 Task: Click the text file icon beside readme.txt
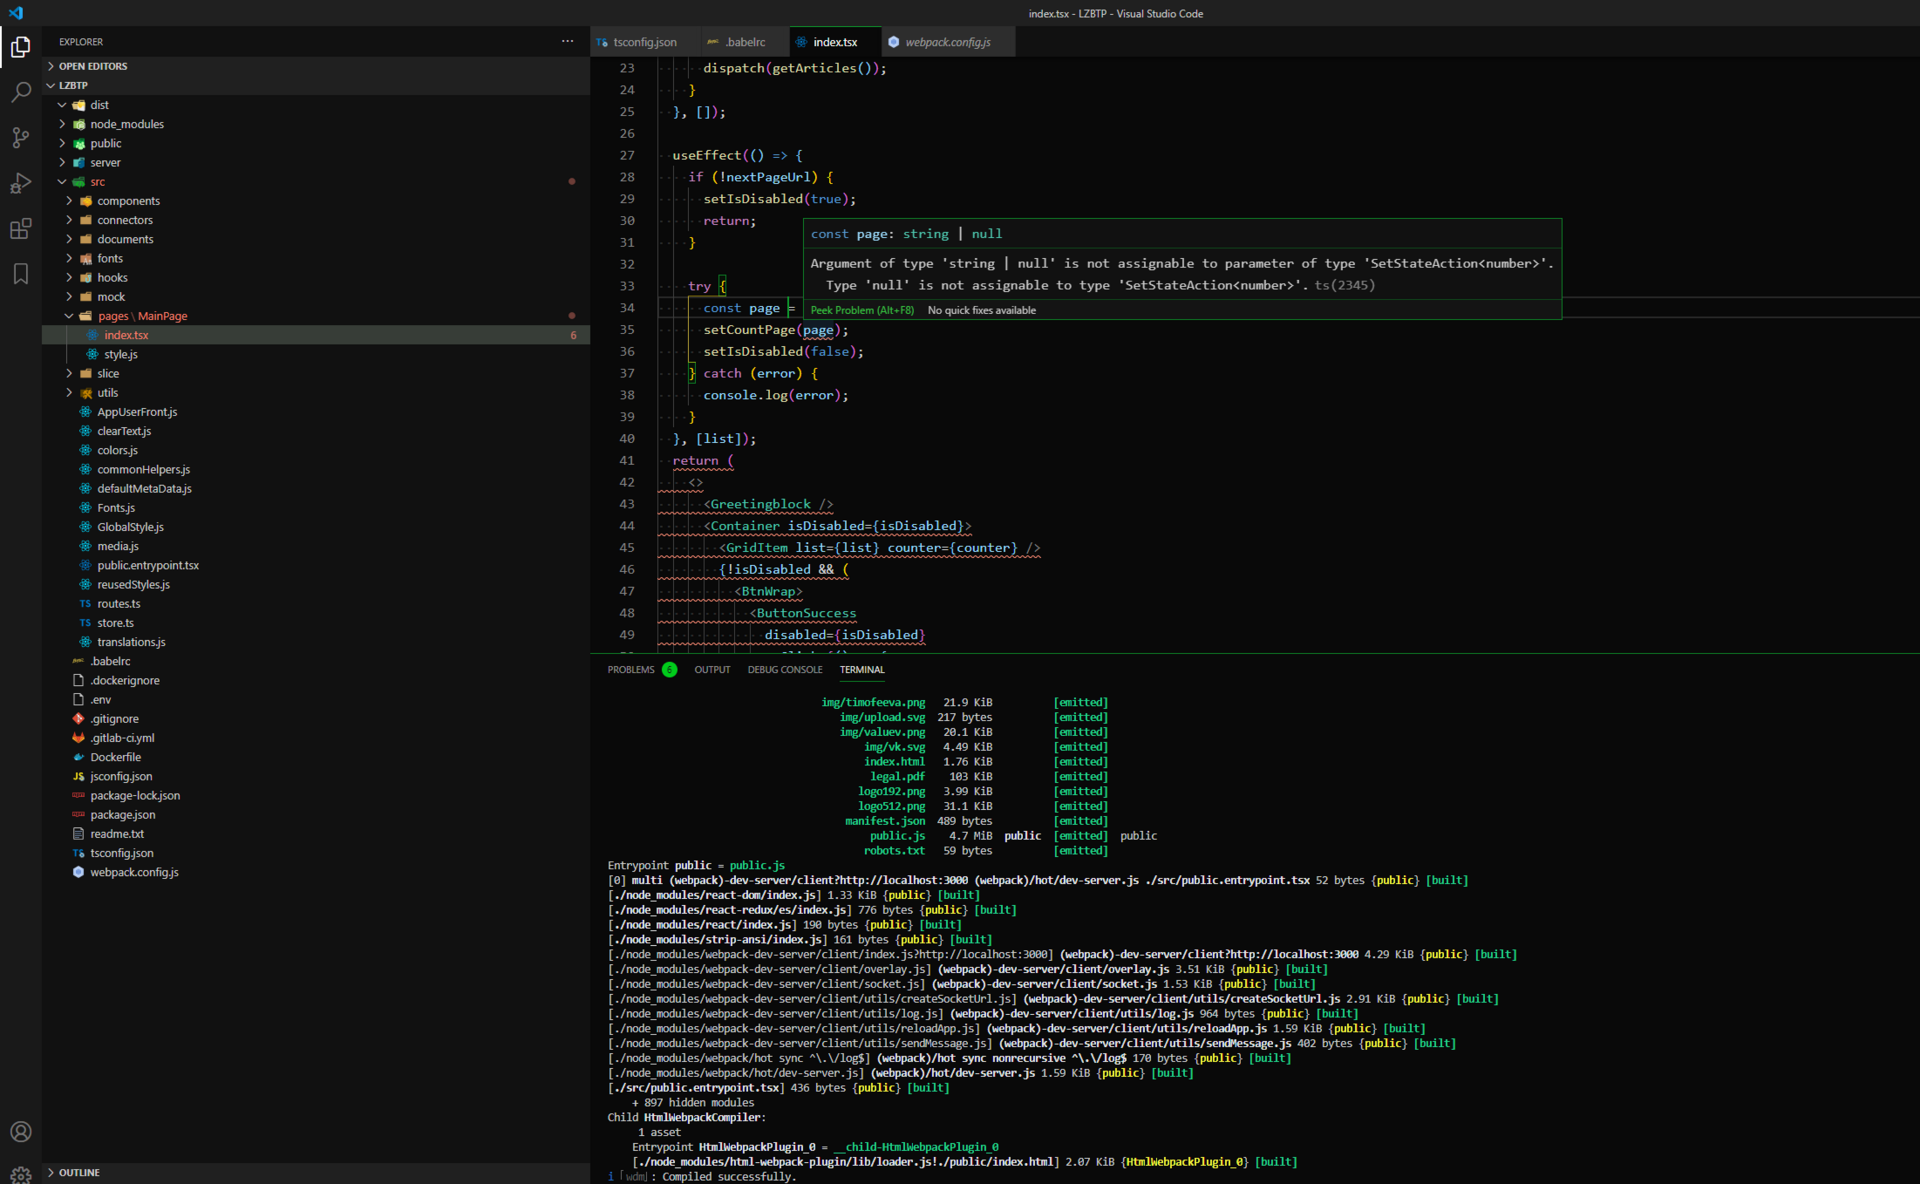[x=78, y=834]
